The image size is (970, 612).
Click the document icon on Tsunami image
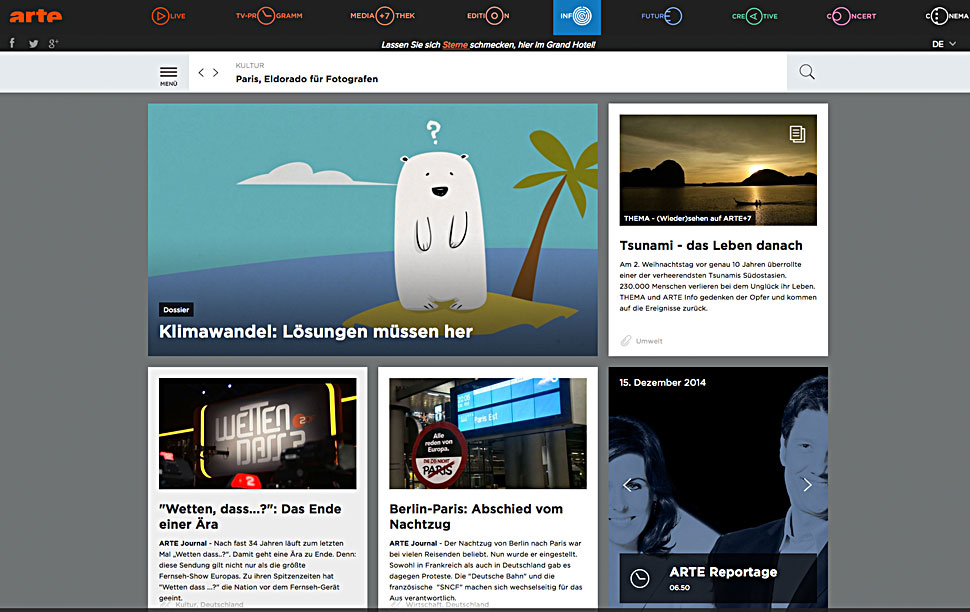click(797, 134)
